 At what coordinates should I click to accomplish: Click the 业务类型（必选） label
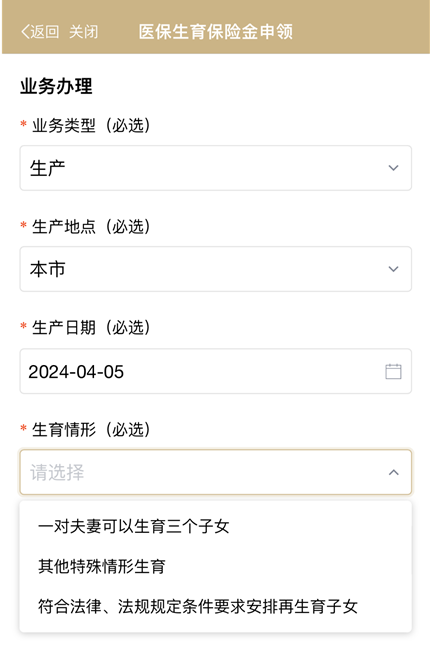pyautogui.click(x=91, y=126)
